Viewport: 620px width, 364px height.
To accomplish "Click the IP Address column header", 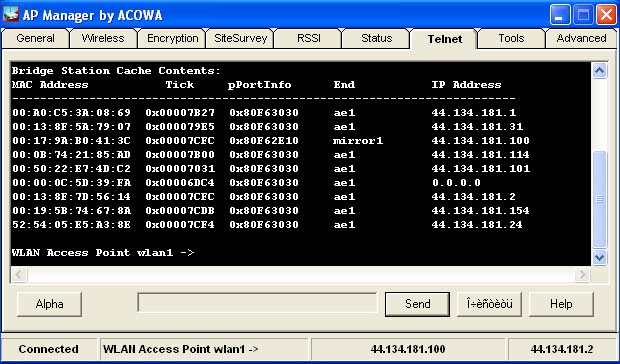I will 466,85.
